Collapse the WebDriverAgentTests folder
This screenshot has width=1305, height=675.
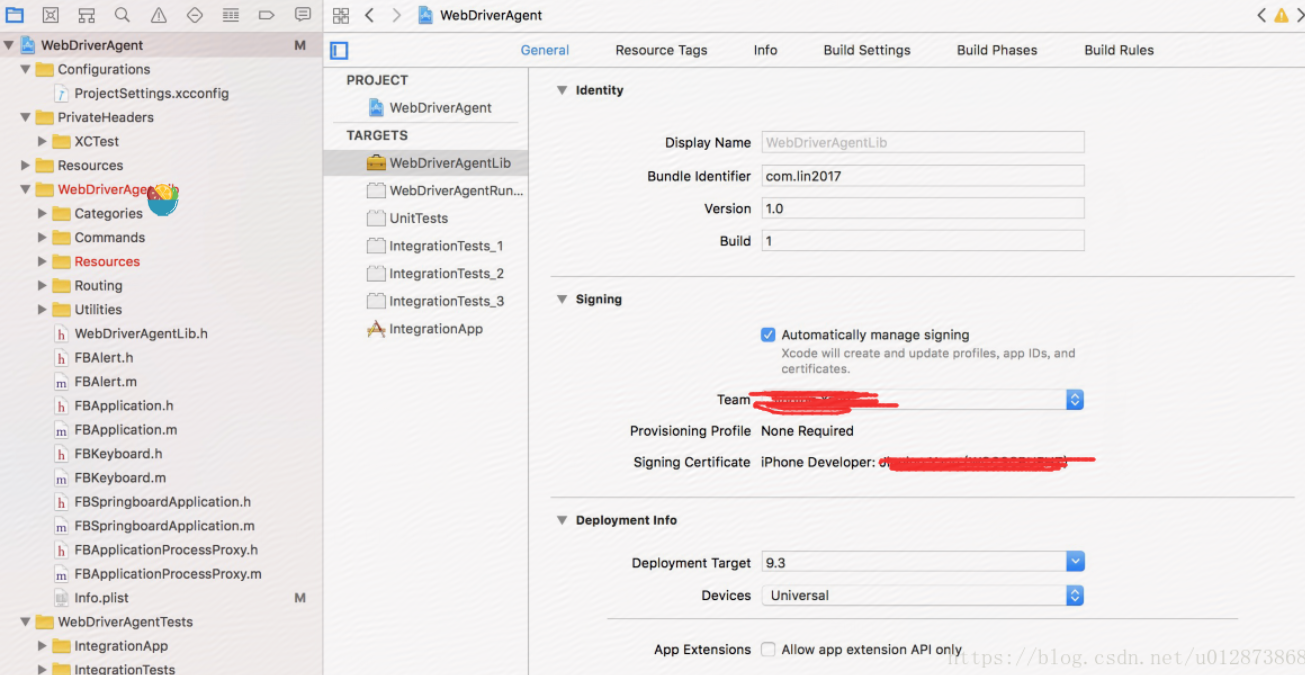coord(26,622)
